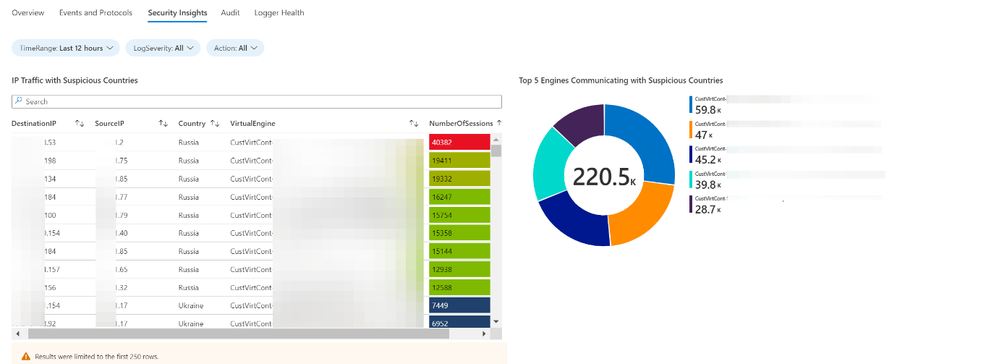
Task: Select the 19411 sessions cell
Action: [459, 161]
